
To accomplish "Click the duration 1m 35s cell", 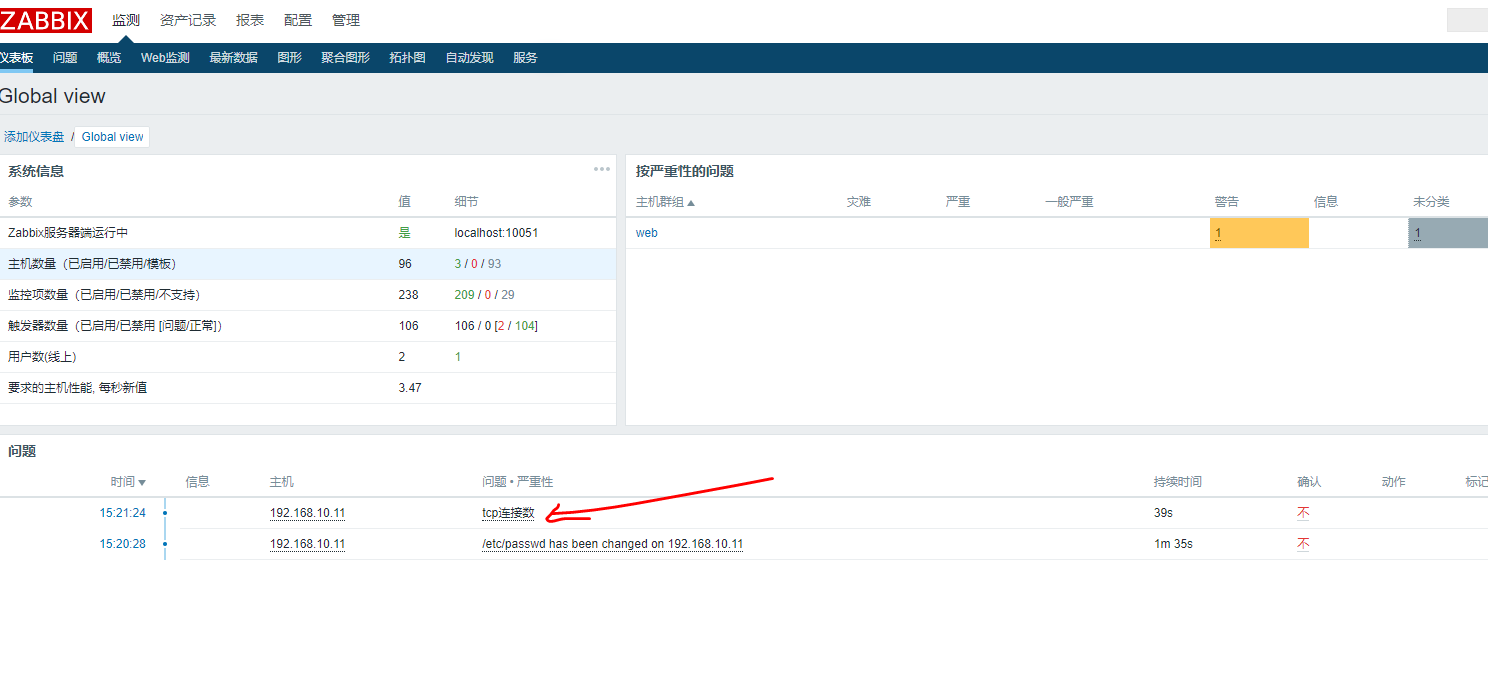I will tap(1173, 544).
